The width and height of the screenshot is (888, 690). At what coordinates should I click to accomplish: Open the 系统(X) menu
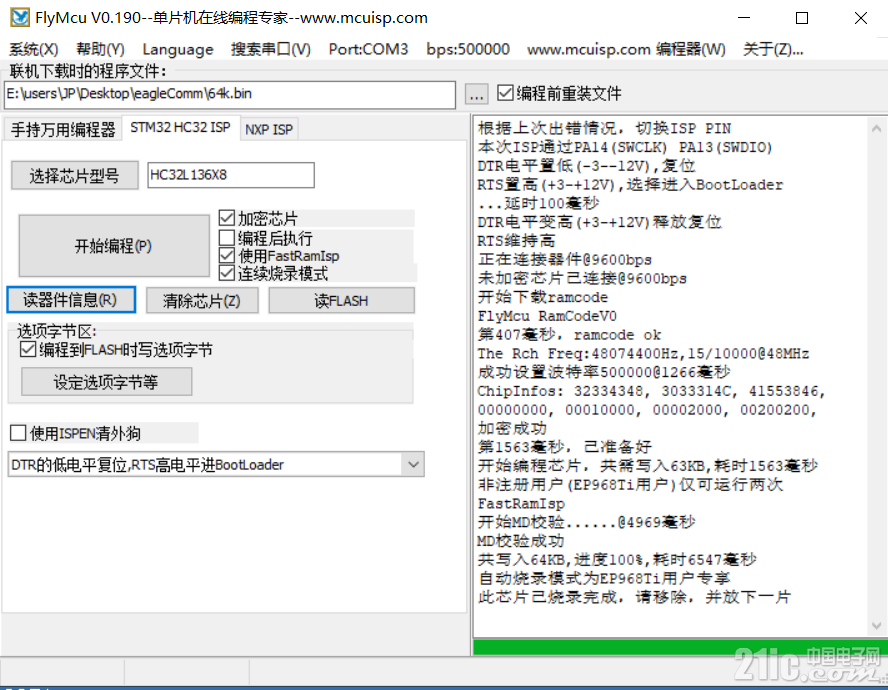pos(33,49)
